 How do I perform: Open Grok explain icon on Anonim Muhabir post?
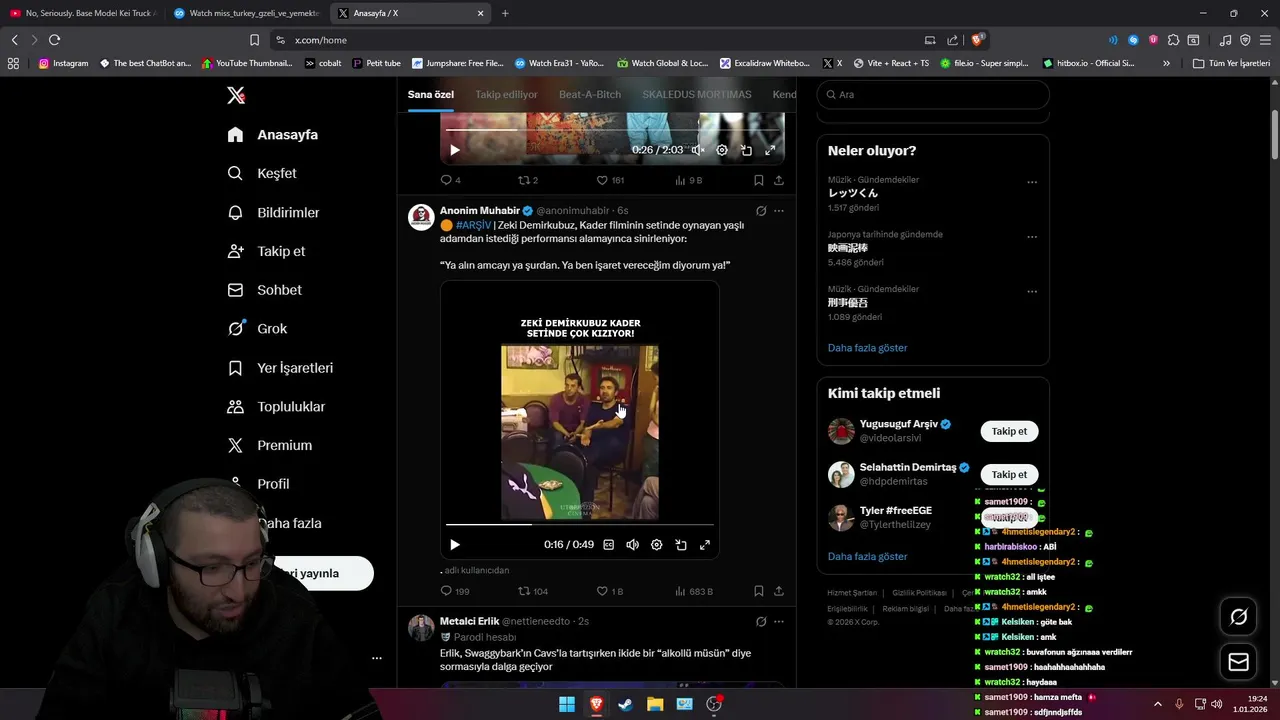click(761, 211)
